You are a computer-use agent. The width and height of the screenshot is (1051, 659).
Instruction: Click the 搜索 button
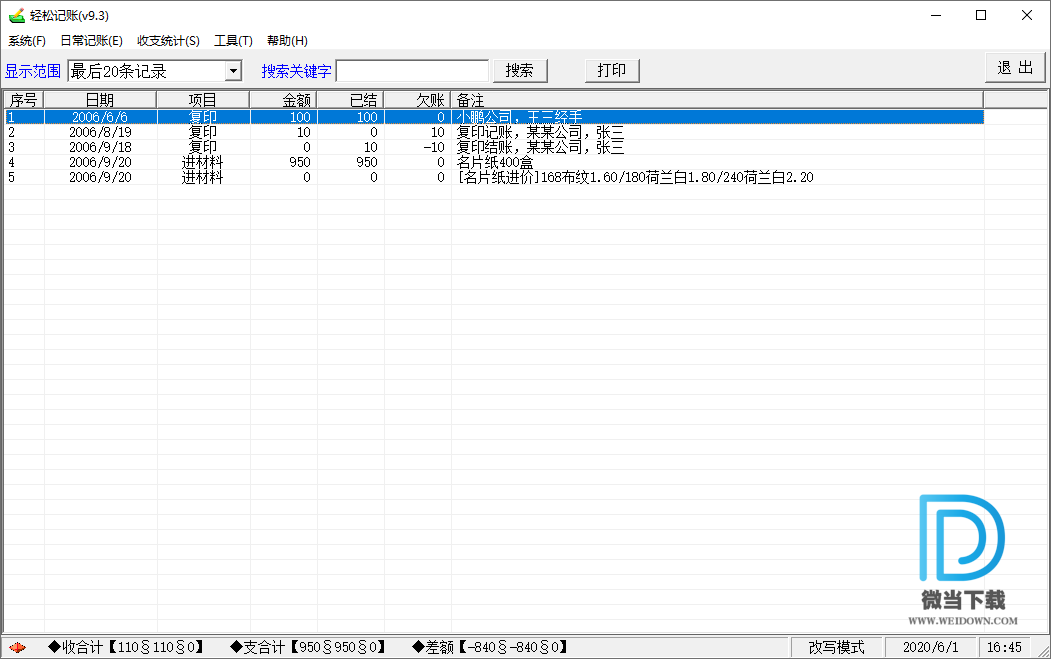(x=520, y=70)
